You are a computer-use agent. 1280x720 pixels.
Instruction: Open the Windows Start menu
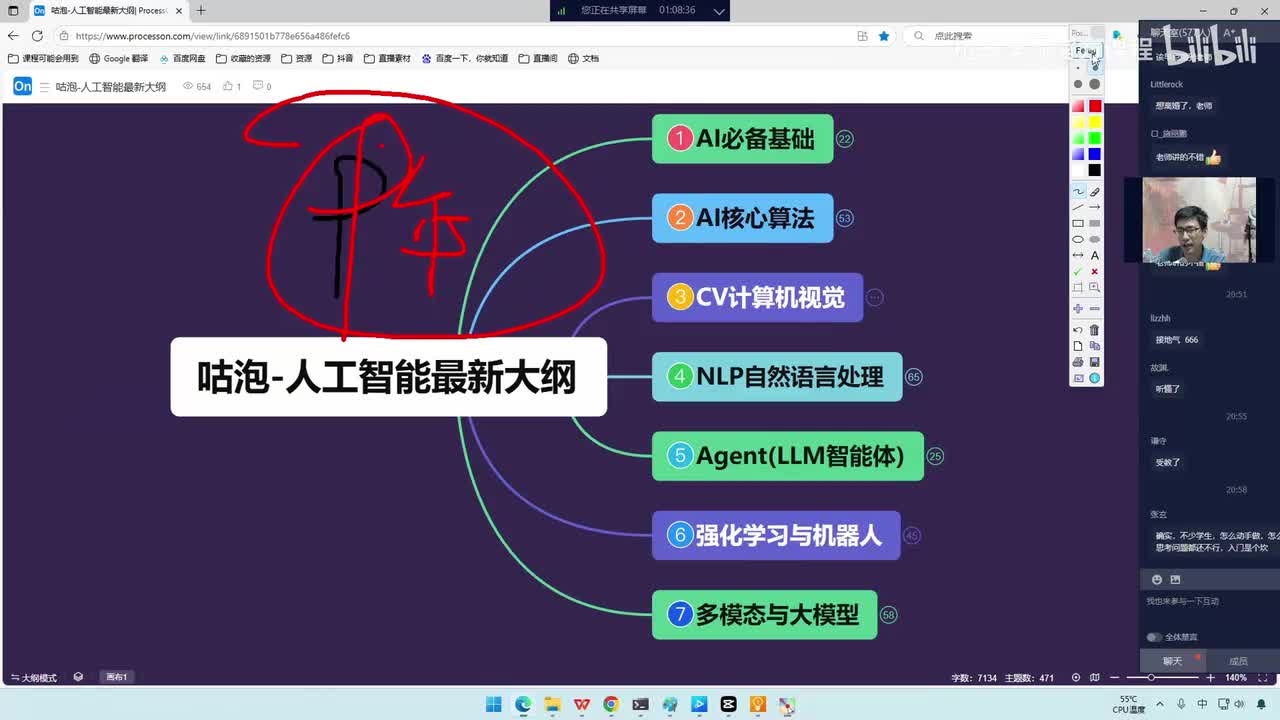494,705
